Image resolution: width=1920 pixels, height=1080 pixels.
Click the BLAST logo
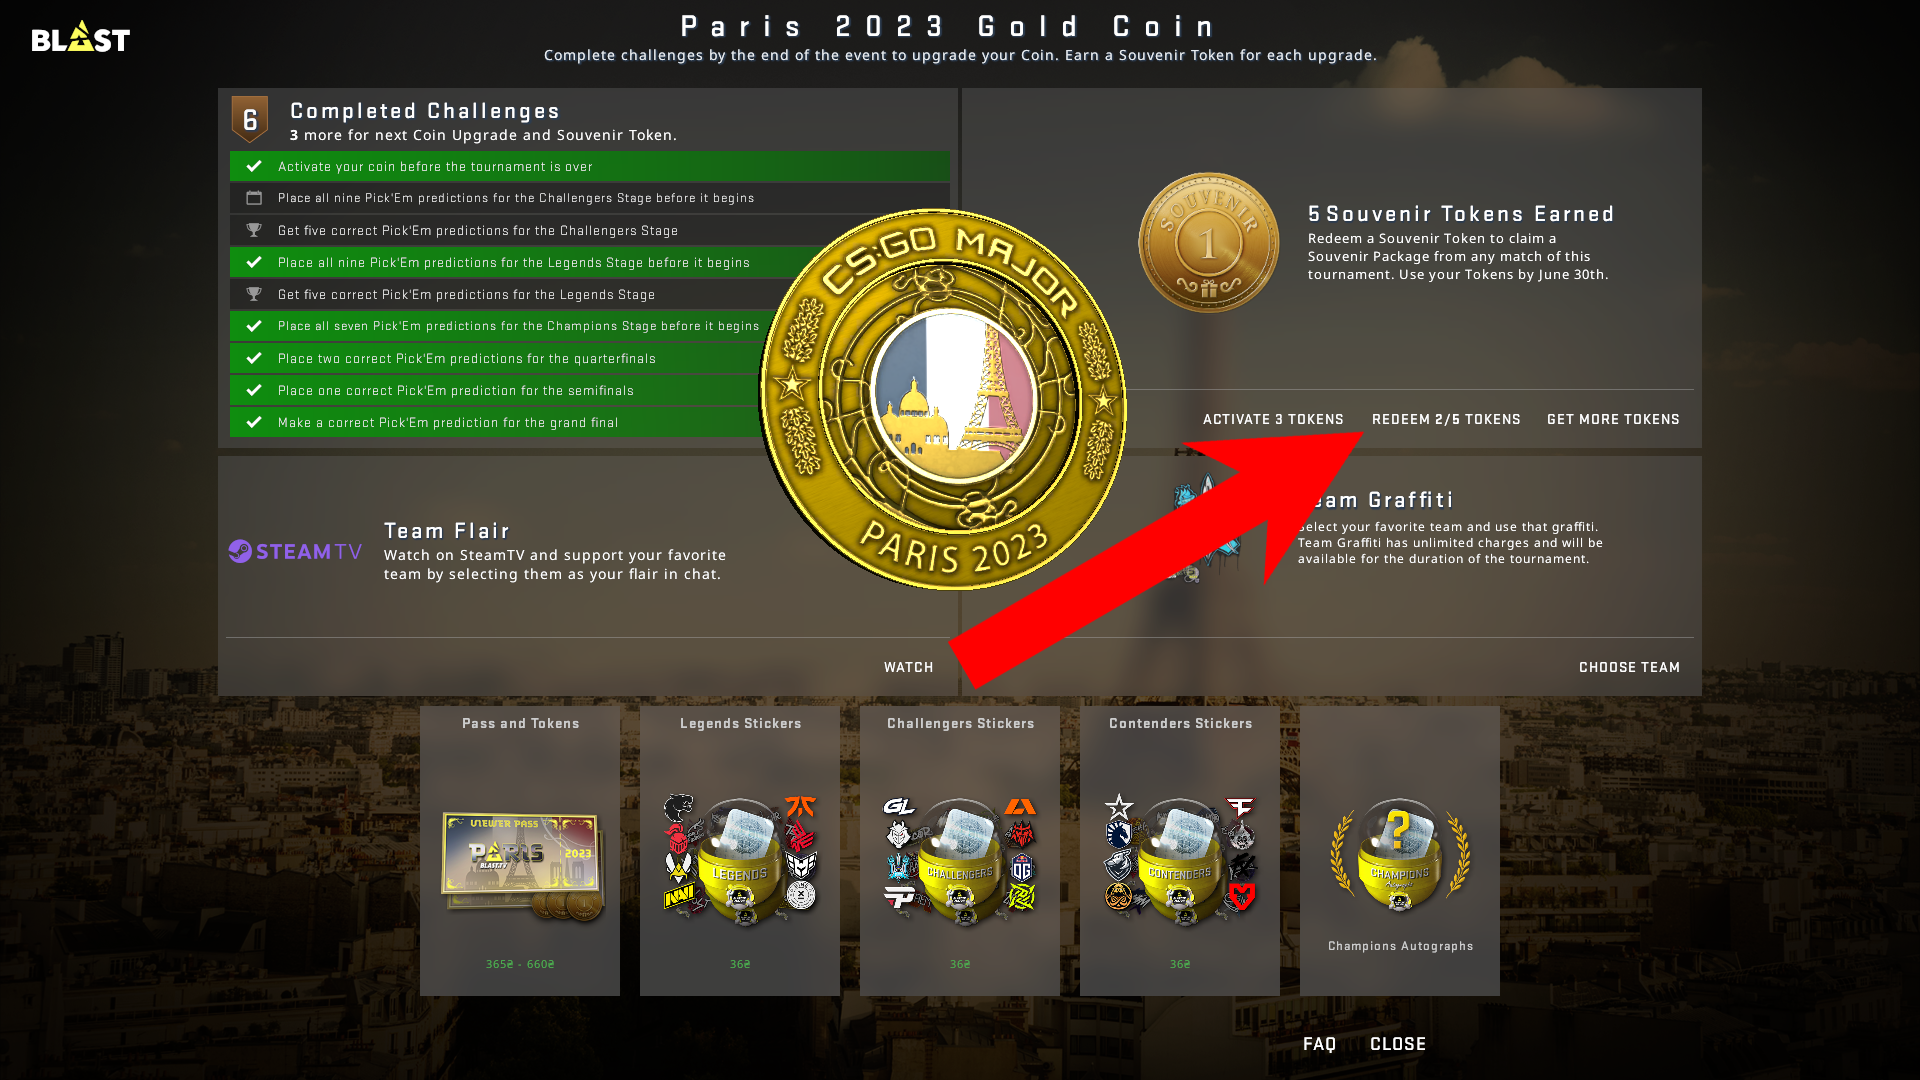click(x=80, y=37)
